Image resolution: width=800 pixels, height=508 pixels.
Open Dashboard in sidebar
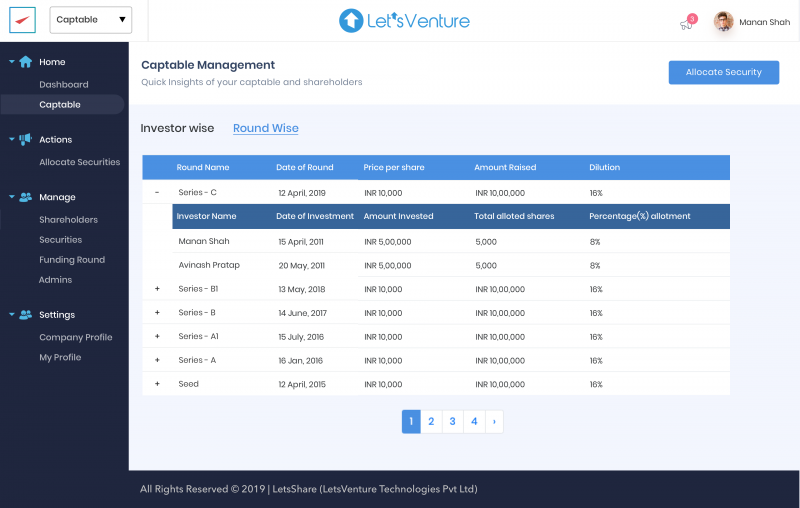(64, 85)
